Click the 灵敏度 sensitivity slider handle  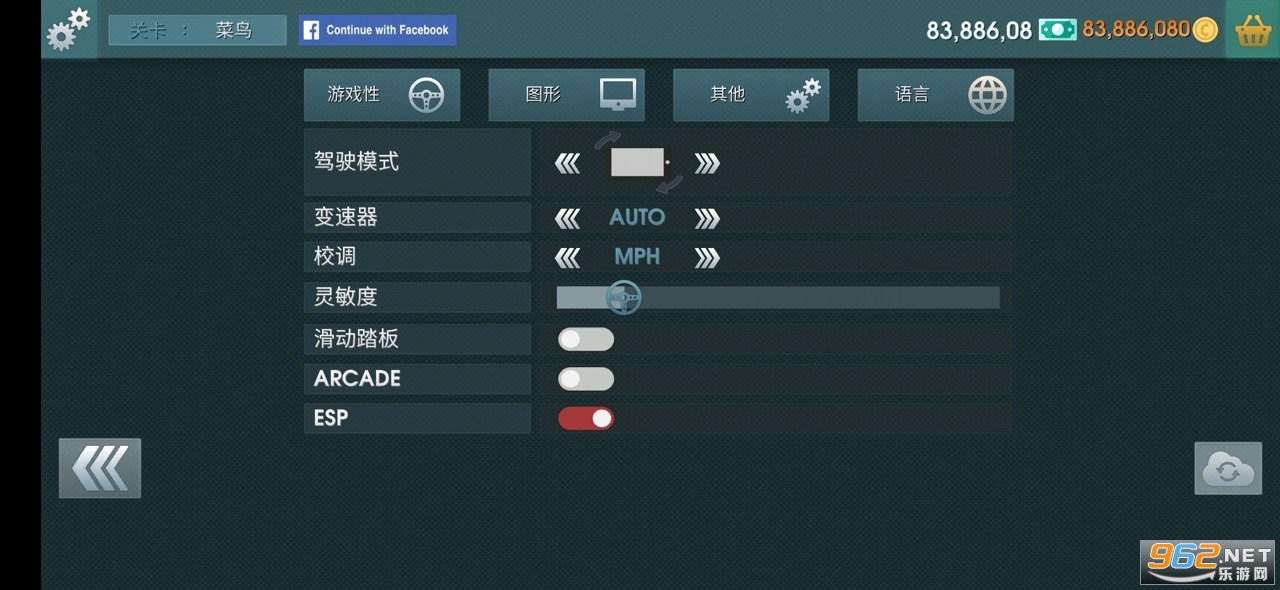(624, 297)
